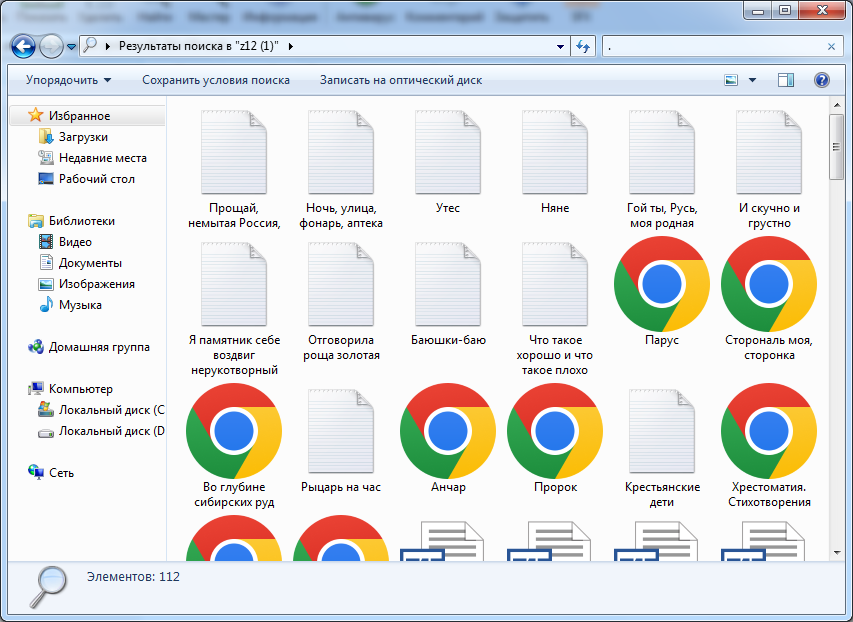Select the text file Няне

pos(555,162)
